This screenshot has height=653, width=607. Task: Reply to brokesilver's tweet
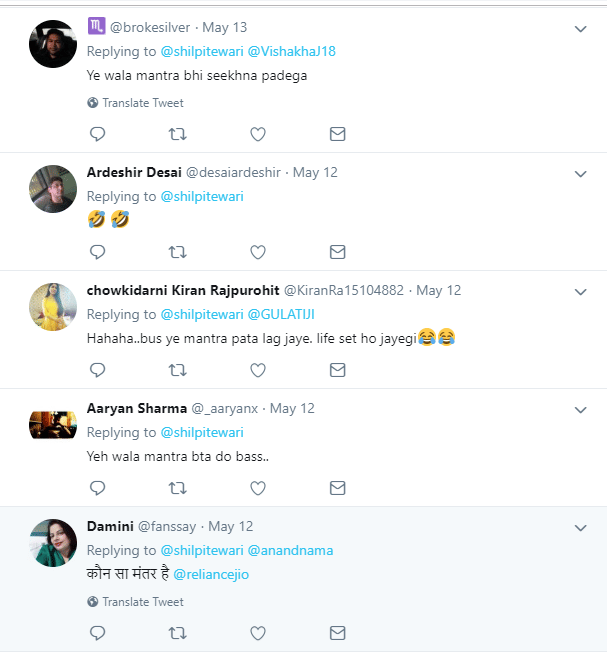97,134
